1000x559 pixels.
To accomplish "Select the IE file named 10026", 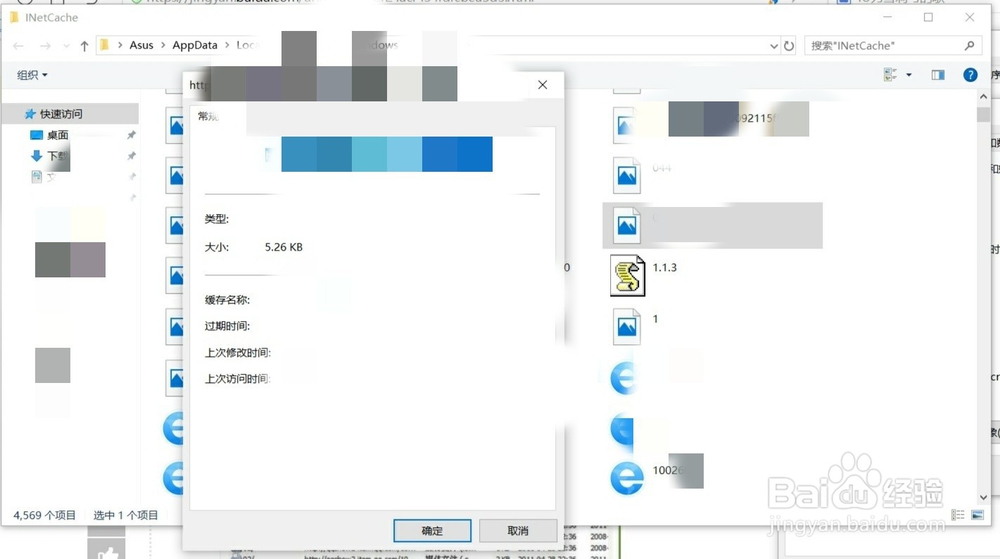I will 626,477.
